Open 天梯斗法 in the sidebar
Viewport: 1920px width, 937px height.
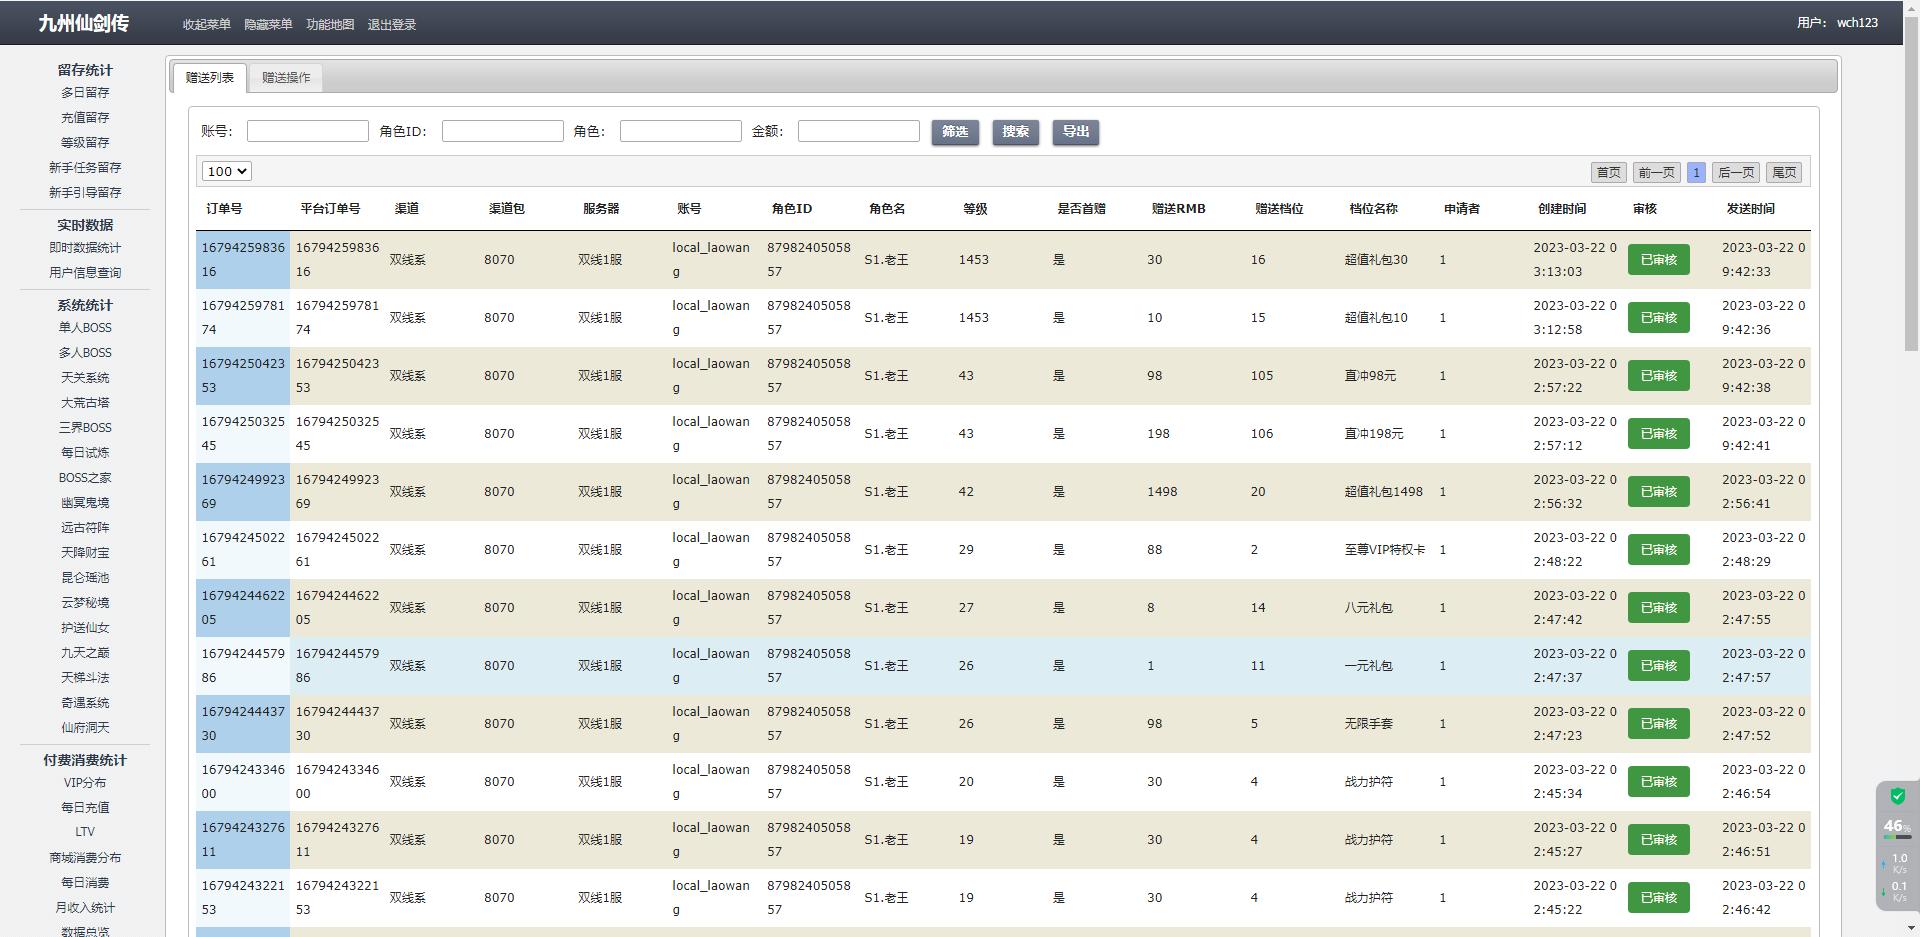[x=85, y=678]
